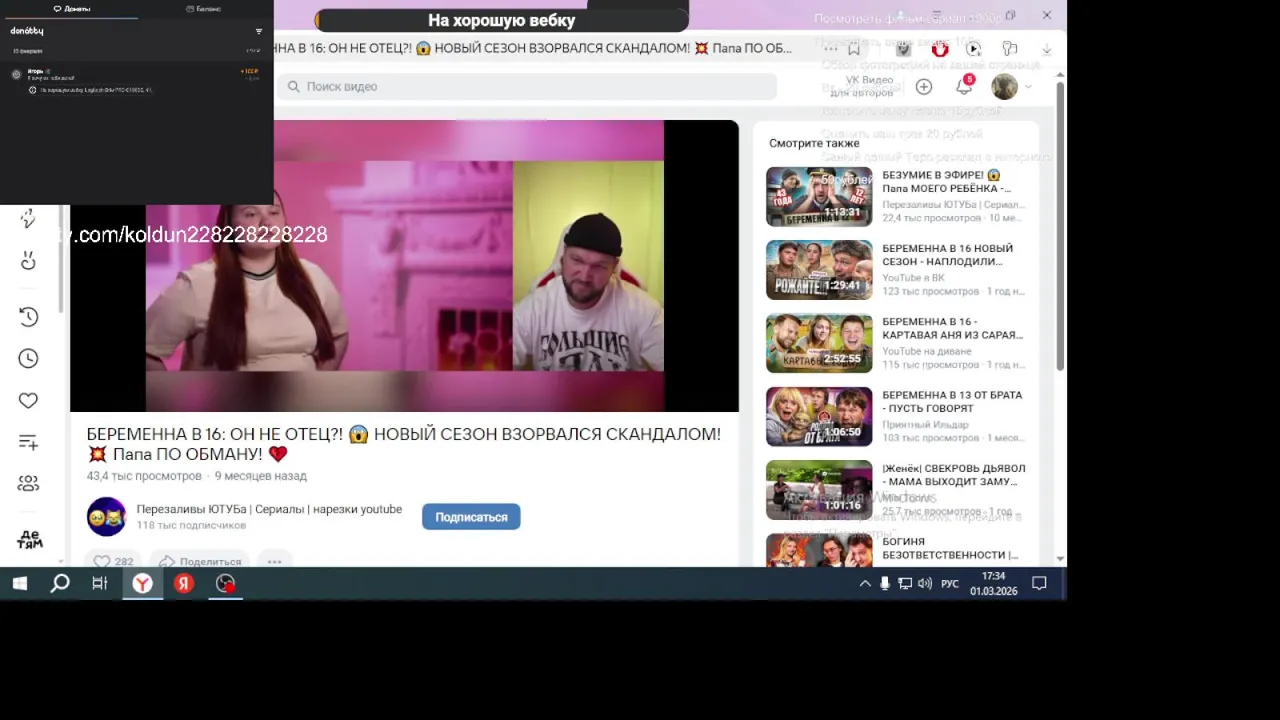Focus the Поиск видео search field
Image resolution: width=1280 pixels, height=720 pixels.
click(x=527, y=87)
